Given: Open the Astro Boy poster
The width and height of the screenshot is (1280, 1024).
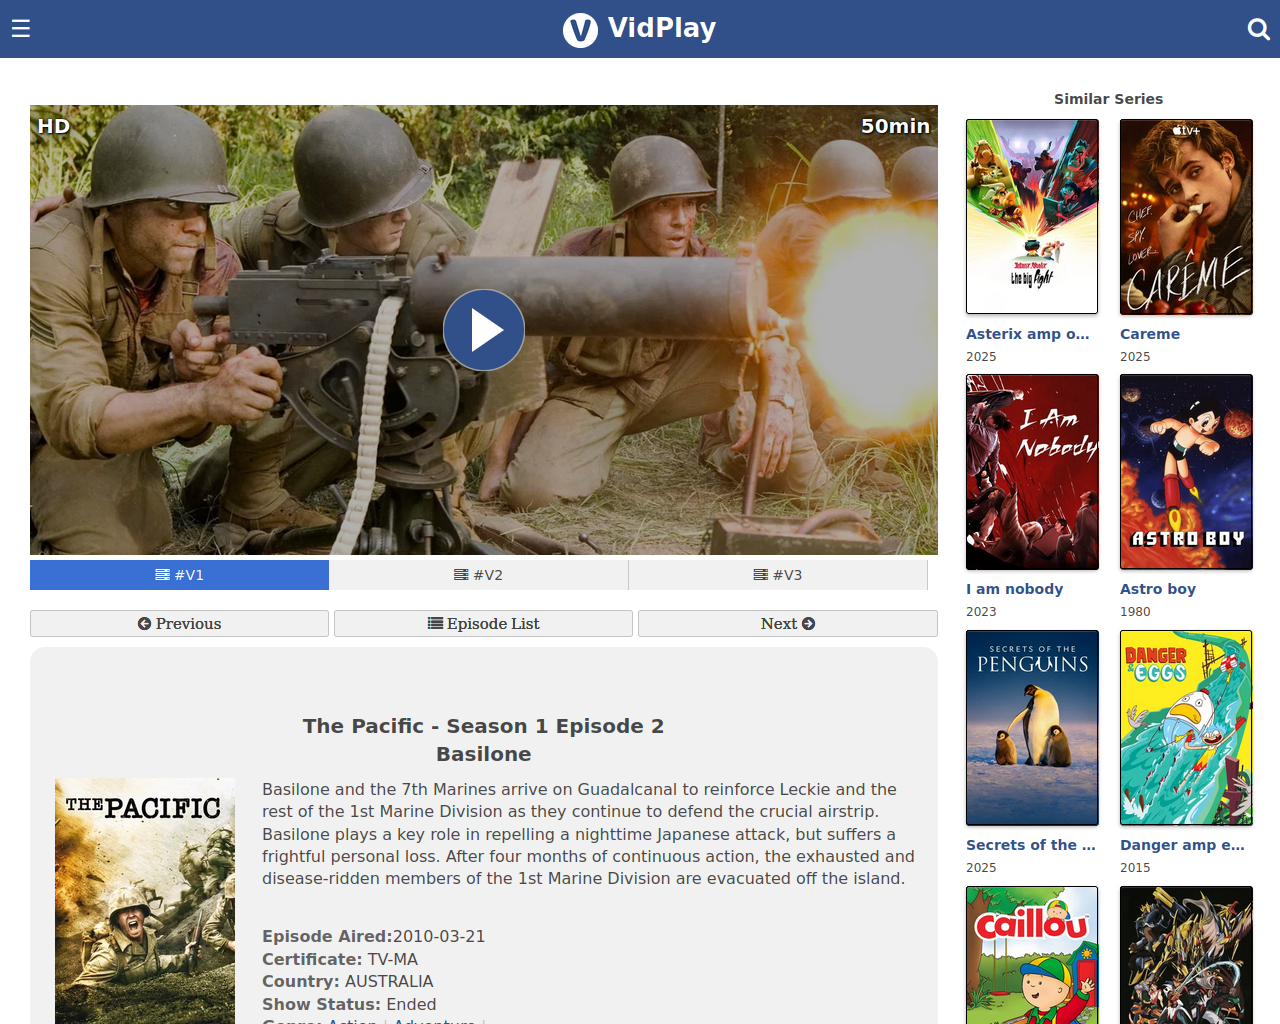Looking at the screenshot, I should point(1186,472).
